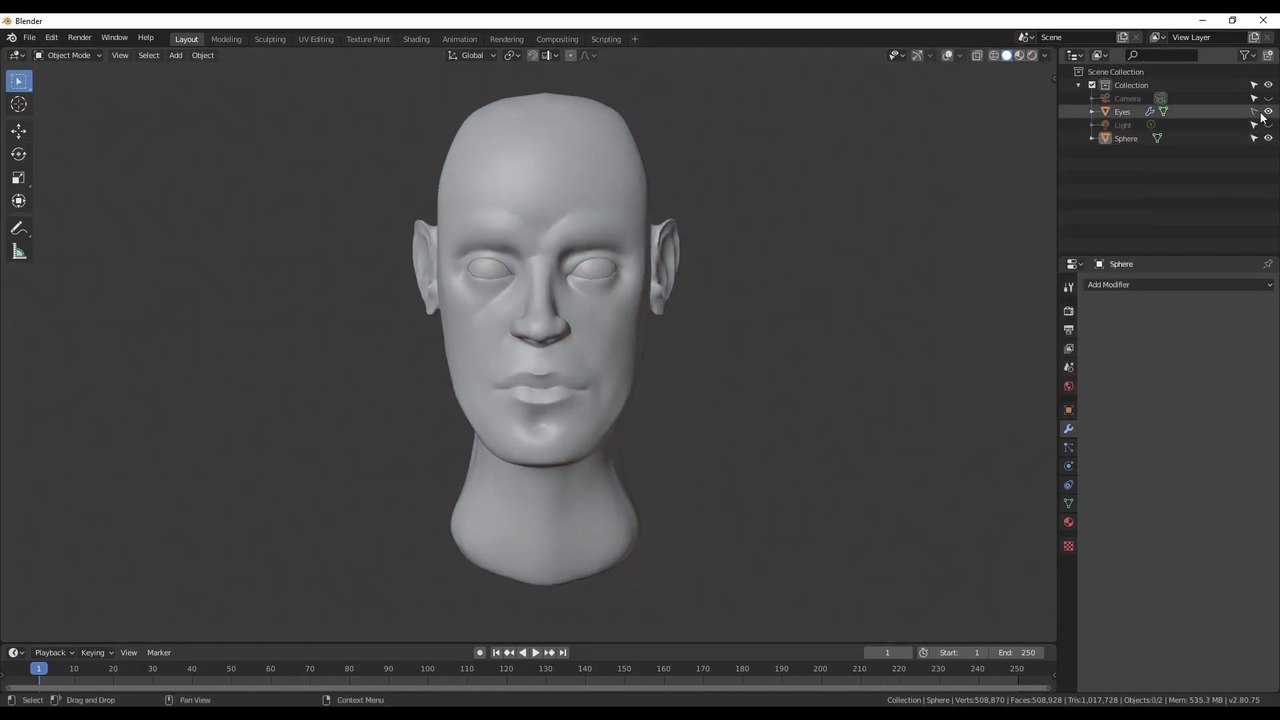The image size is (1280, 720).
Task: Choose the Rotate tool
Action: (19, 154)
